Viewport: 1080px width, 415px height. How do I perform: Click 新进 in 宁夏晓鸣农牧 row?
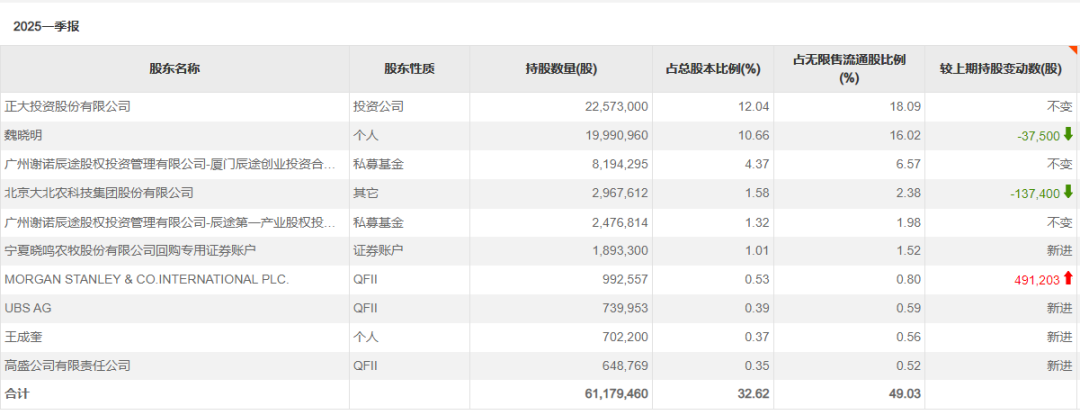1060,251
